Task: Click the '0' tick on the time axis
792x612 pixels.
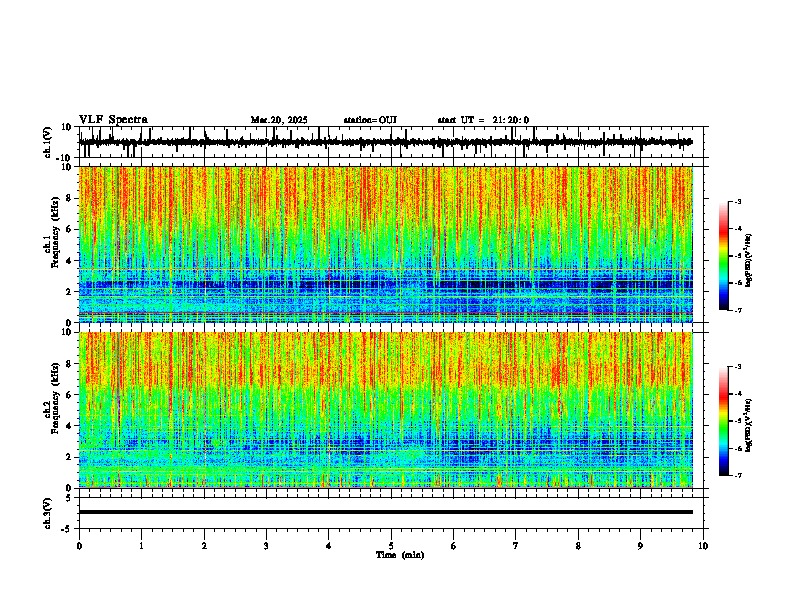Action: (x=79, y=546)
